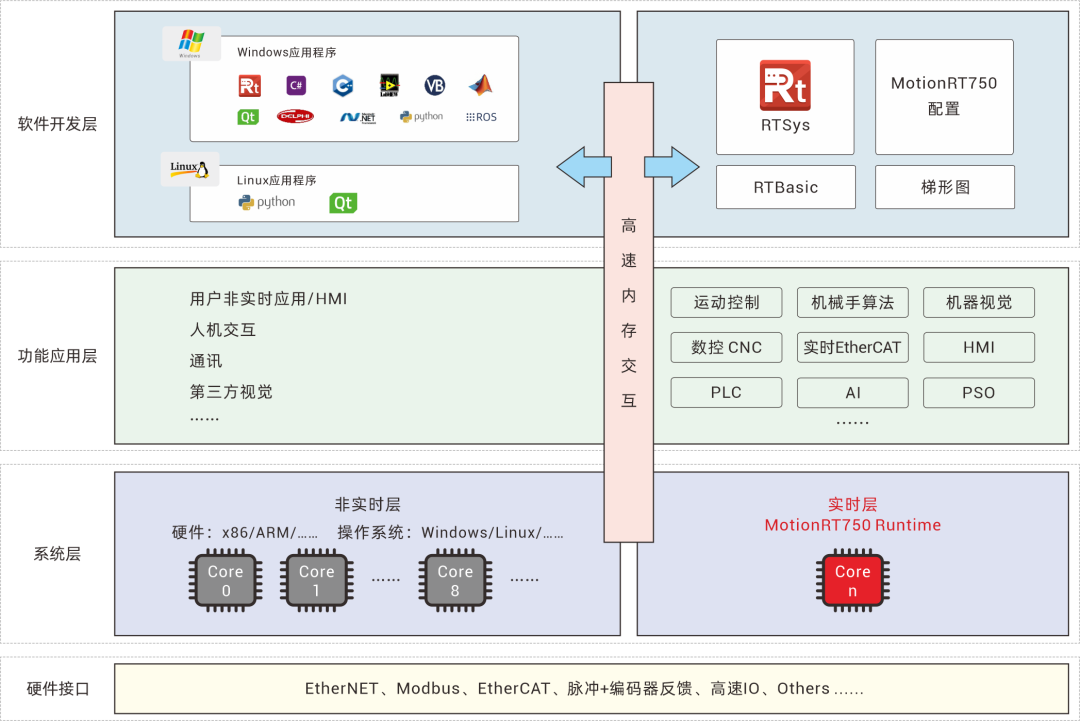Open the 梯形图 box
The height and width of the screenshot is (721, 1080).
[x=944, y=187]
